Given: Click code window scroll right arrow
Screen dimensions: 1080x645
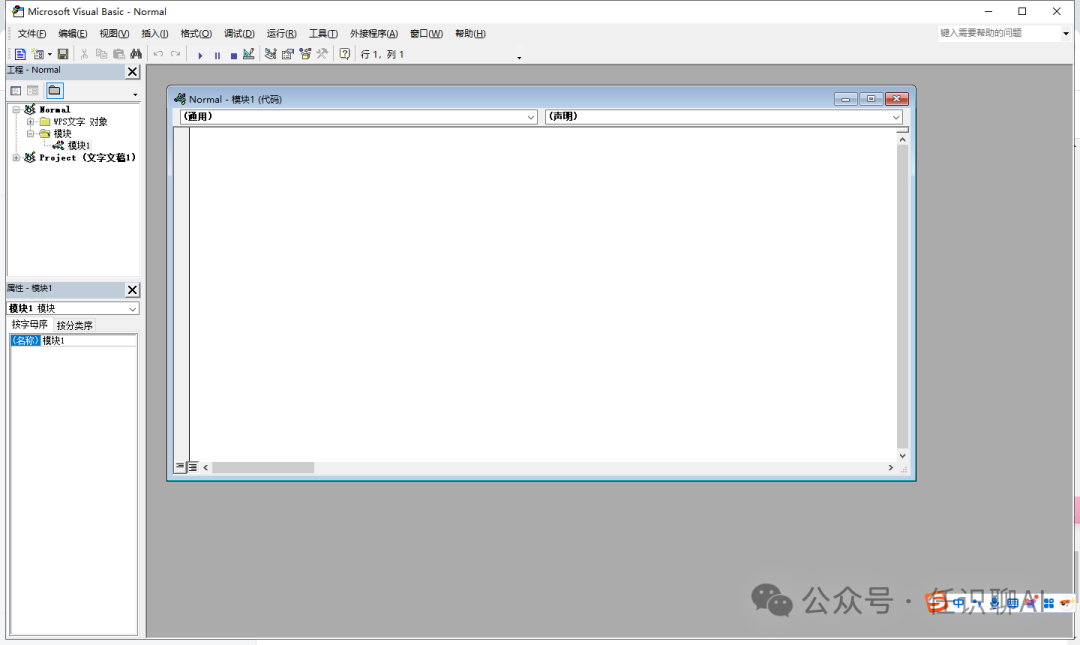Looking at the screenshot, I should tap(891, 468).
